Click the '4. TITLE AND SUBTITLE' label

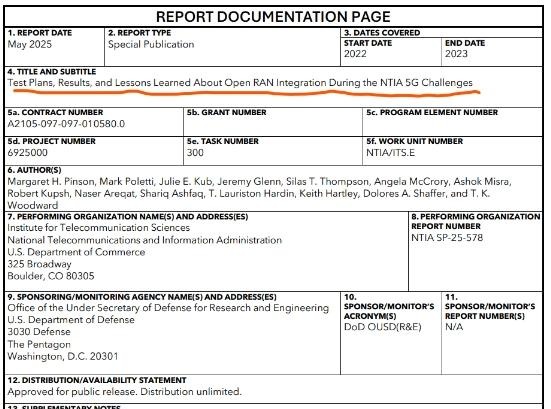52,72
